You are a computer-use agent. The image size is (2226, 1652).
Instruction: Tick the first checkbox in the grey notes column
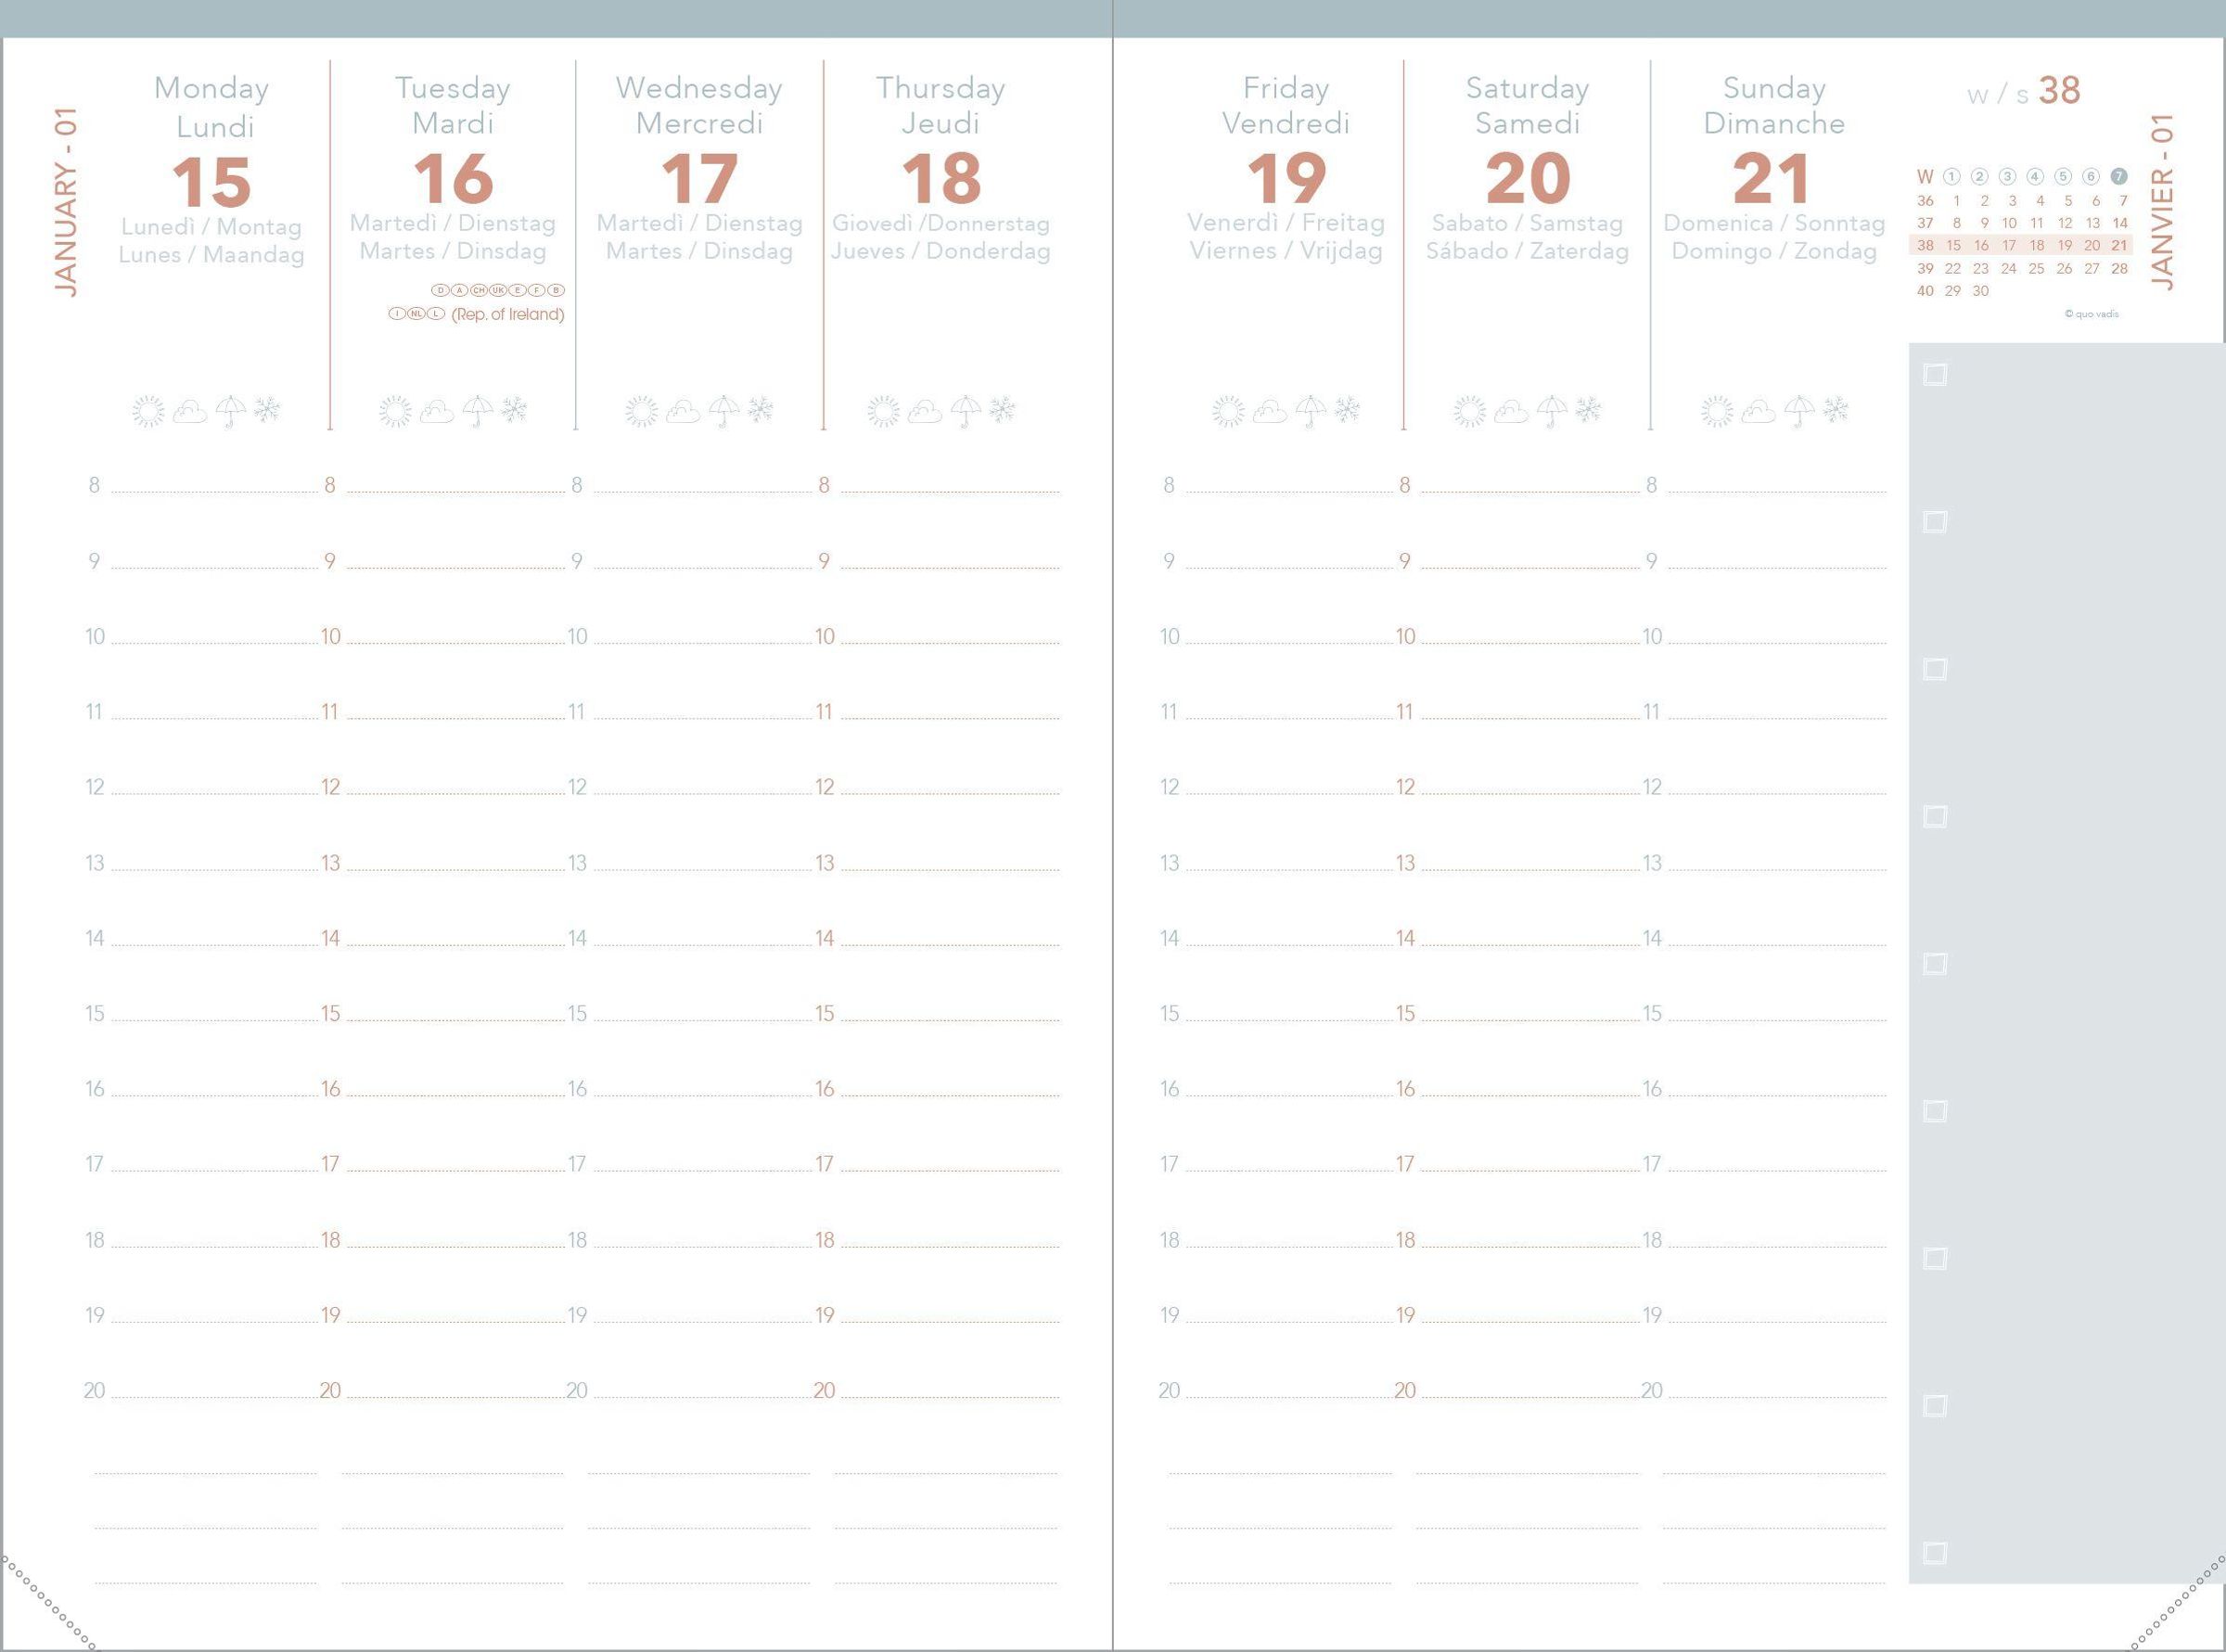(x=1935, y=375)
